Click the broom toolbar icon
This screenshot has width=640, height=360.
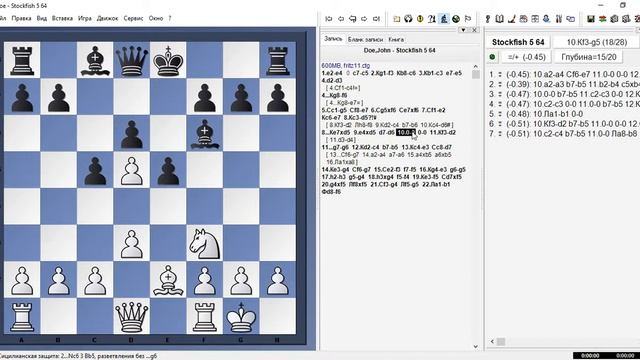tap(511, 19)
